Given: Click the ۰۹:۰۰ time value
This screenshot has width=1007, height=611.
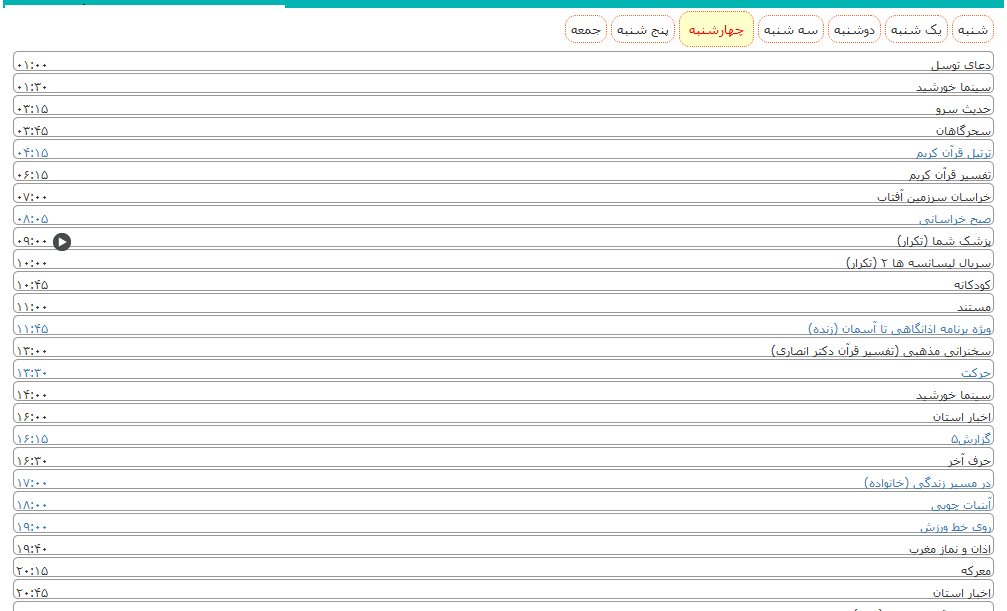Looking at the screenshot, I should [31, 242].
